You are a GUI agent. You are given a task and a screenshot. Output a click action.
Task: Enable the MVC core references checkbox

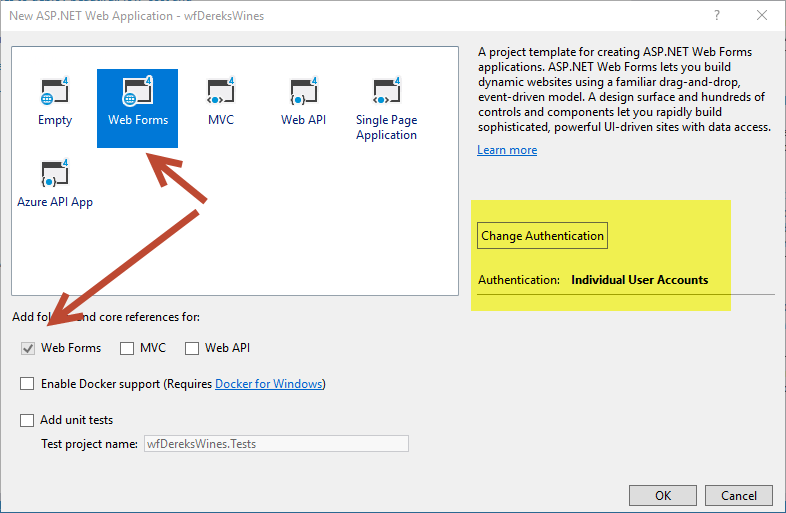pos(127,348)
